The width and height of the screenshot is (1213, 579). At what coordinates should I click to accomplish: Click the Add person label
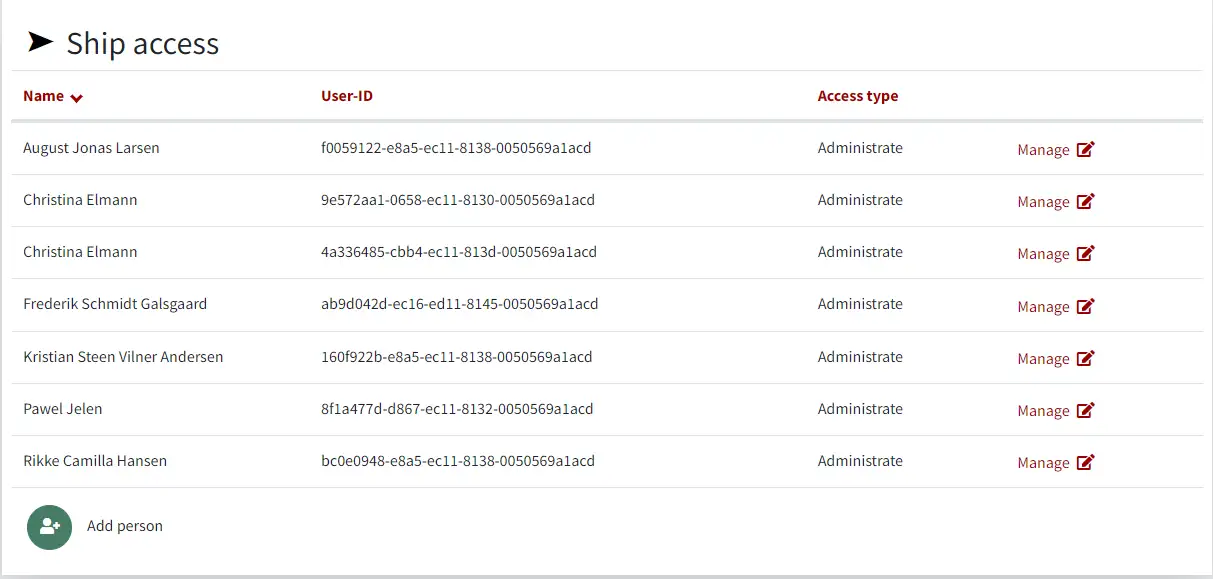[x=124, y=526]
